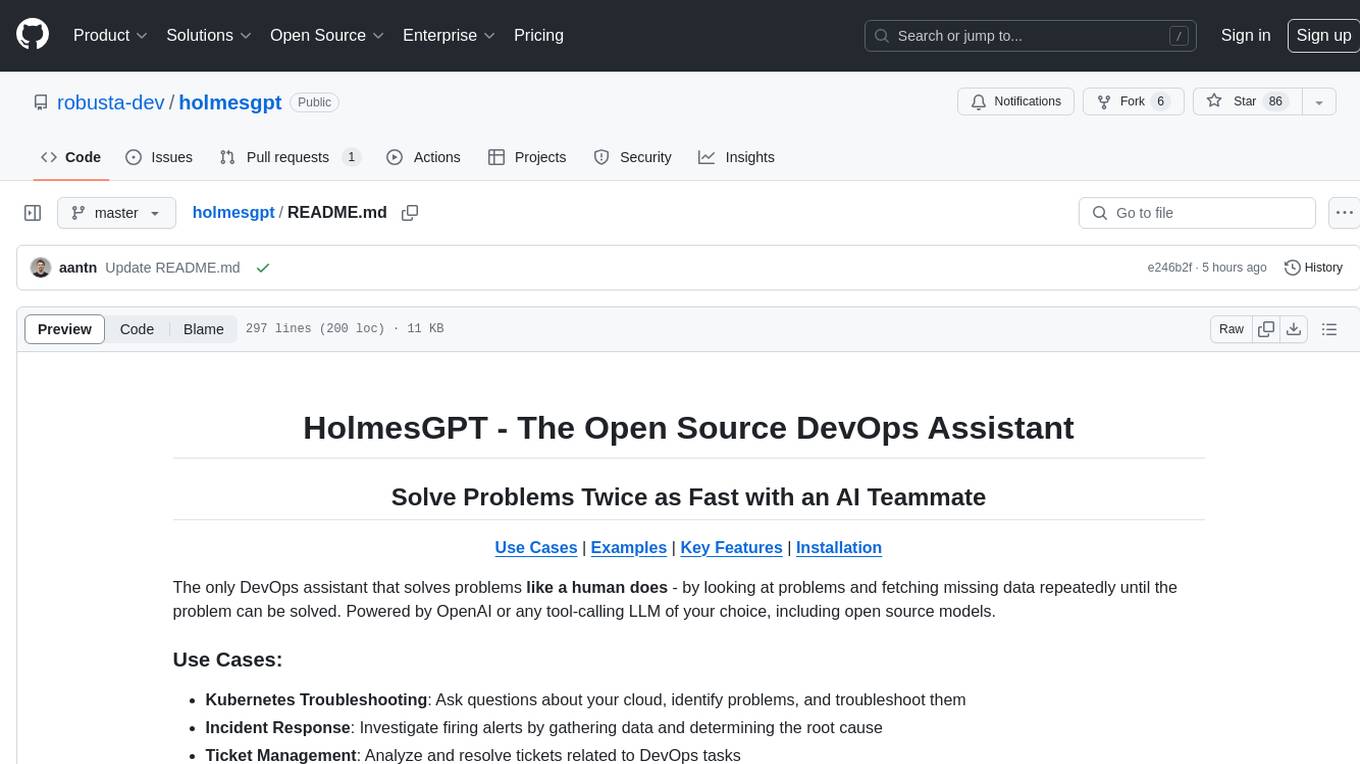Open the star lists dropdown arrow
The width and height of the screenshot is (1360, 764).
click(x=1319, y=102)
